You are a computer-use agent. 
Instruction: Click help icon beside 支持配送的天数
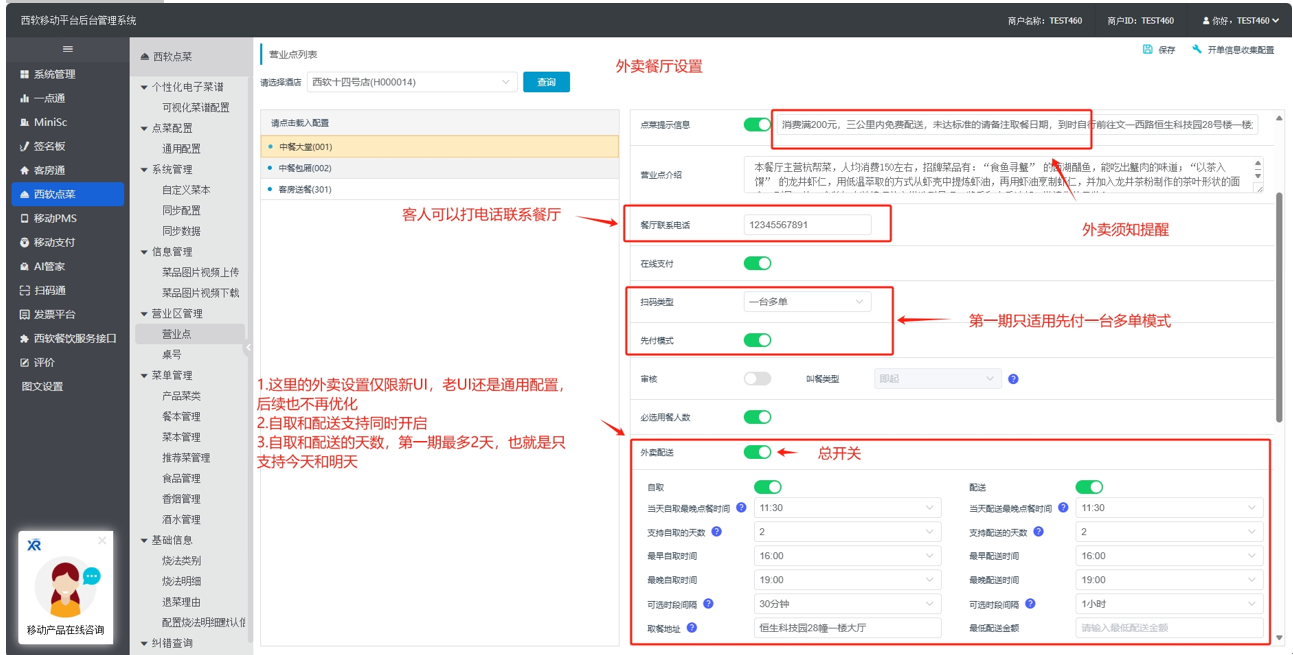1039,532
